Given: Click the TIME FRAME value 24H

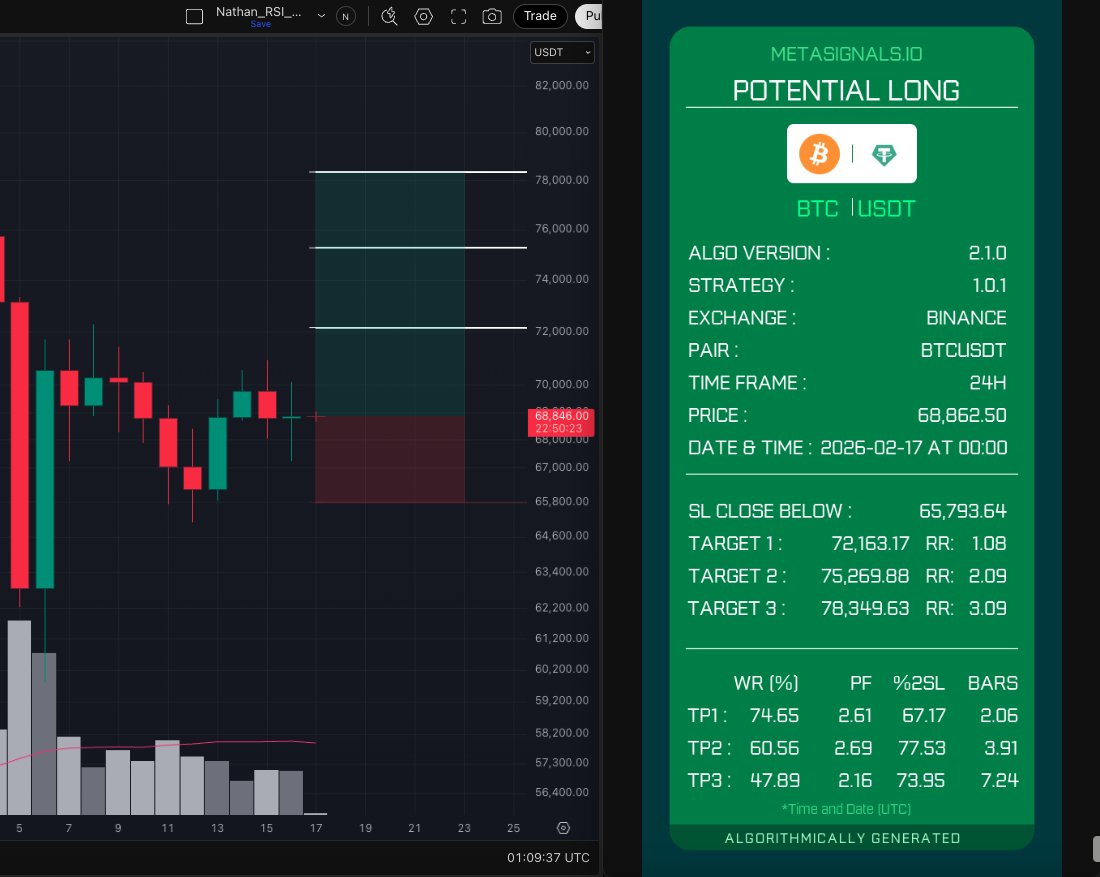Looking at the screenshot, I should pyautogui.click(x=988, y=382).
